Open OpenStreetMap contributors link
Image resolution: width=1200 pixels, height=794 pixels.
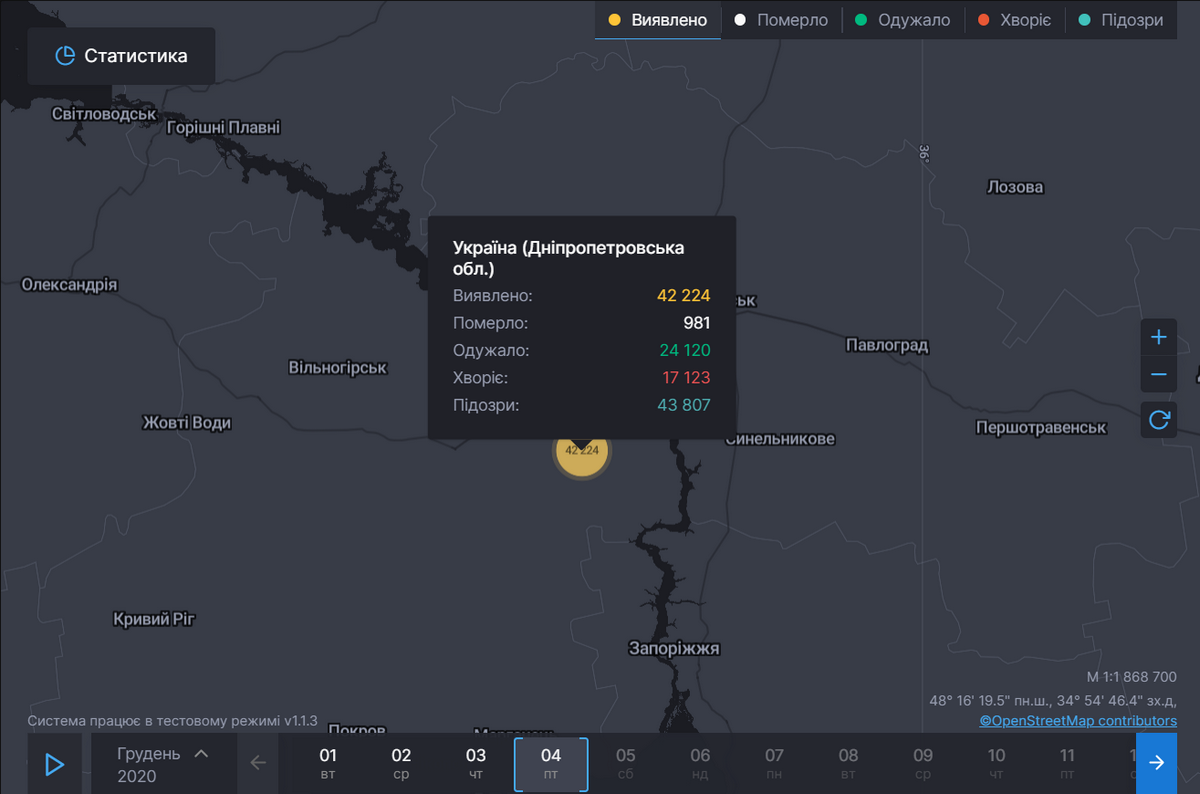[1077, 720]
